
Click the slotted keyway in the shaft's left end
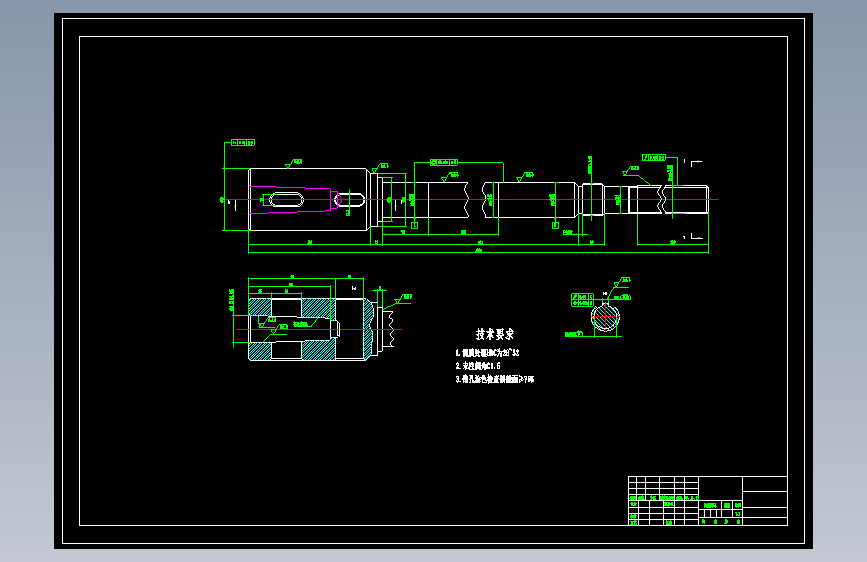click(286, 200)
